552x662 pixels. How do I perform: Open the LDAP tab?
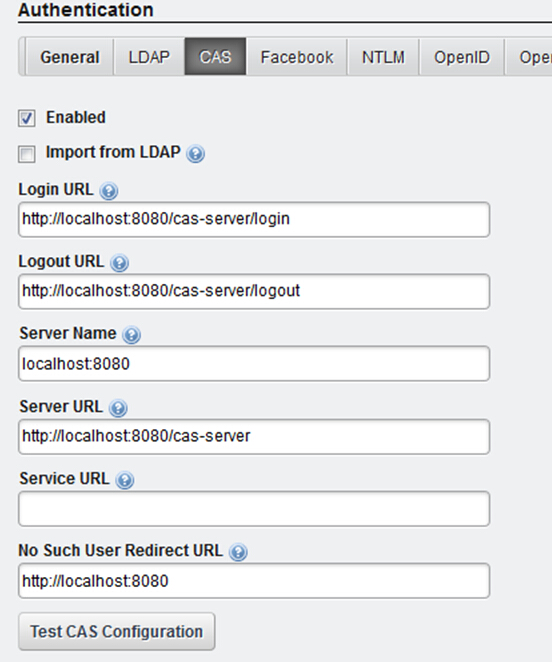coord(149,57)
